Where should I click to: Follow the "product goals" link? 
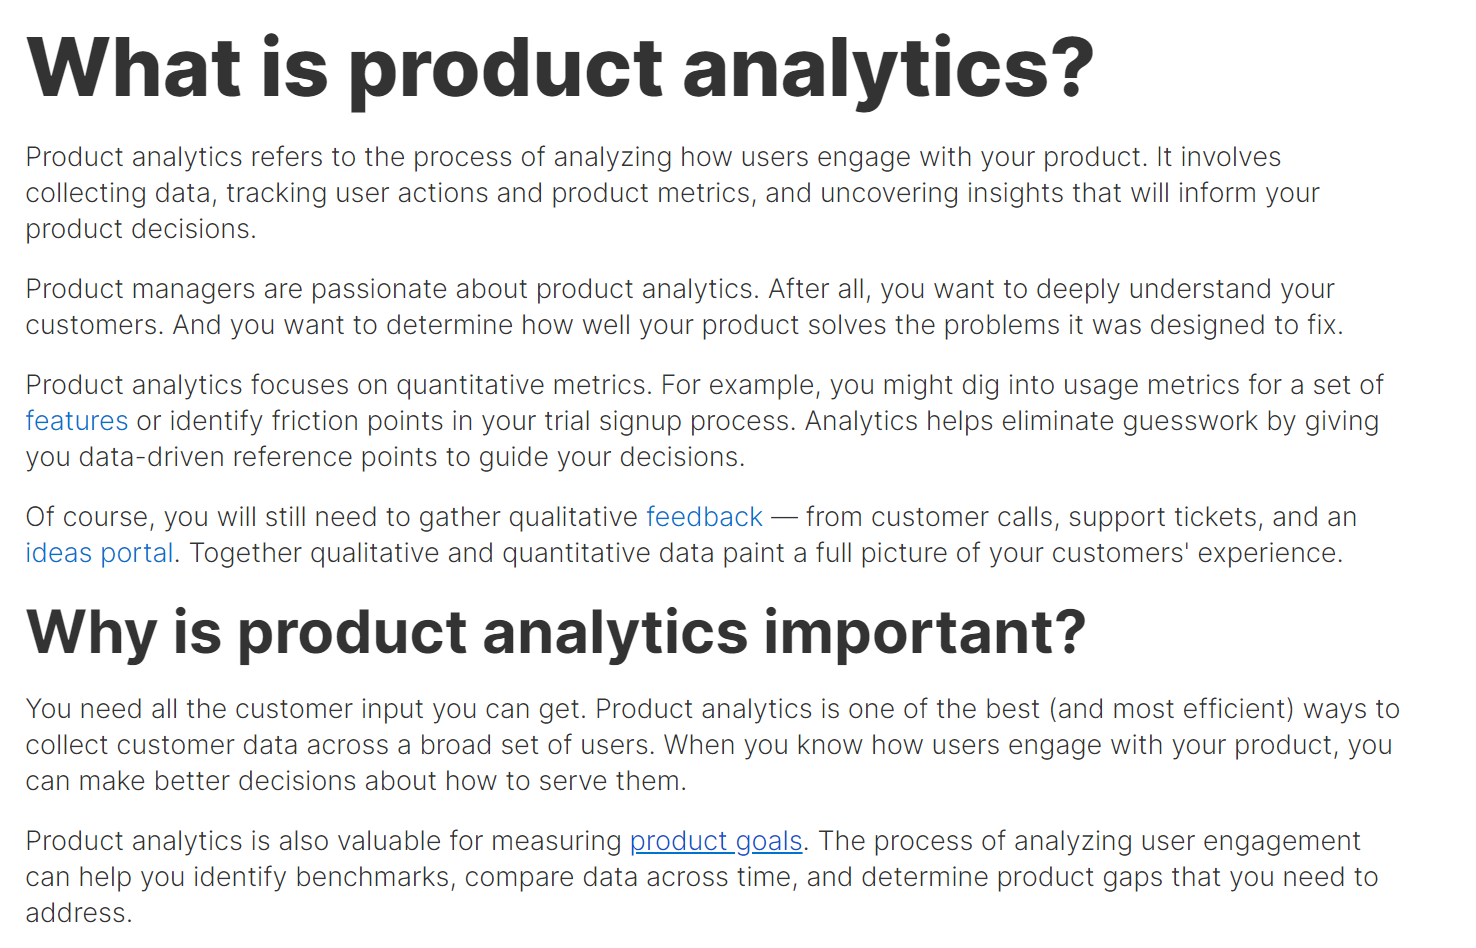point(716,841)
